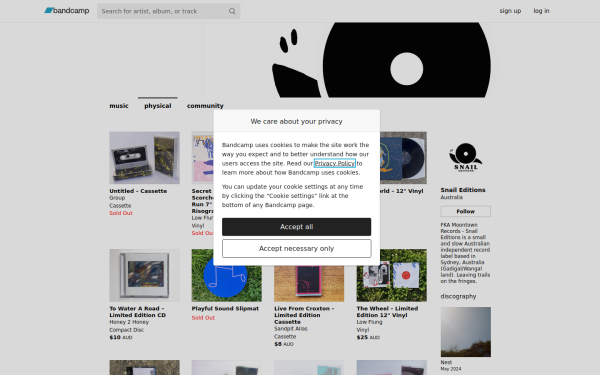Viewport: 600px width, 375px height.
Task: Choose Accept necessary only
Action: click(x=297, y=248)
